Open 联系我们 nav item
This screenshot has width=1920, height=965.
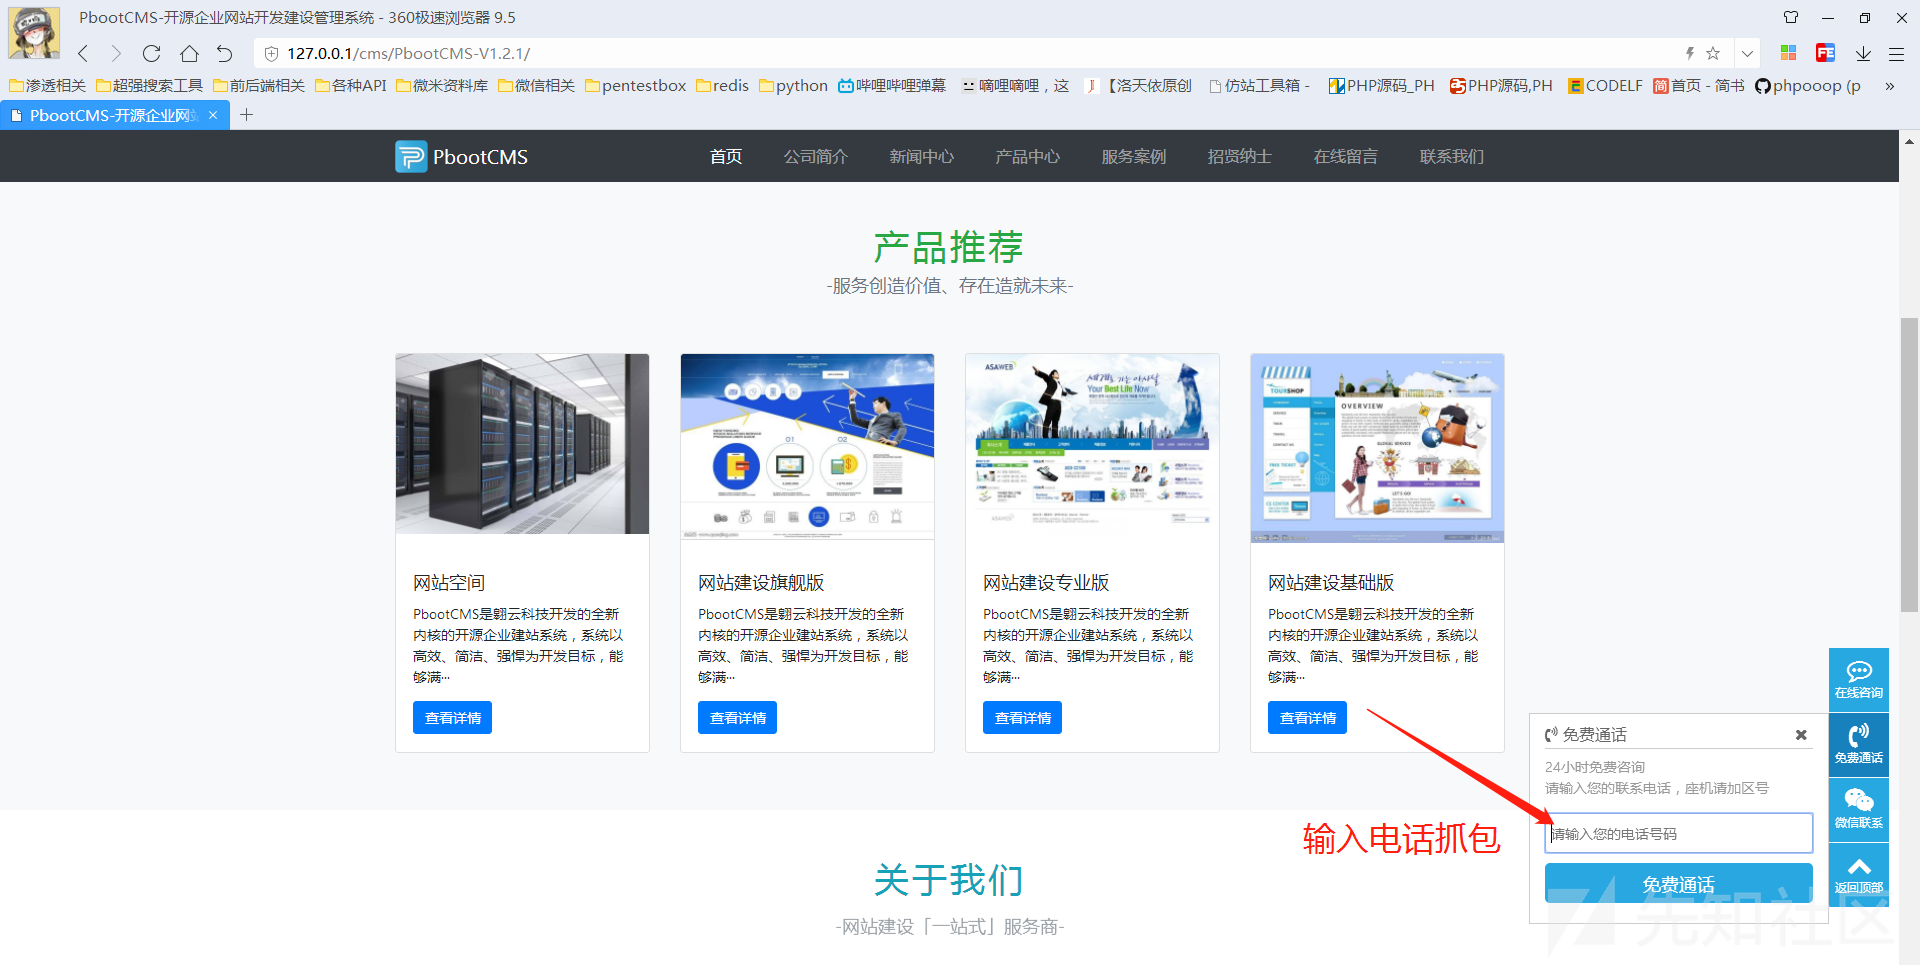(1452, 157)
